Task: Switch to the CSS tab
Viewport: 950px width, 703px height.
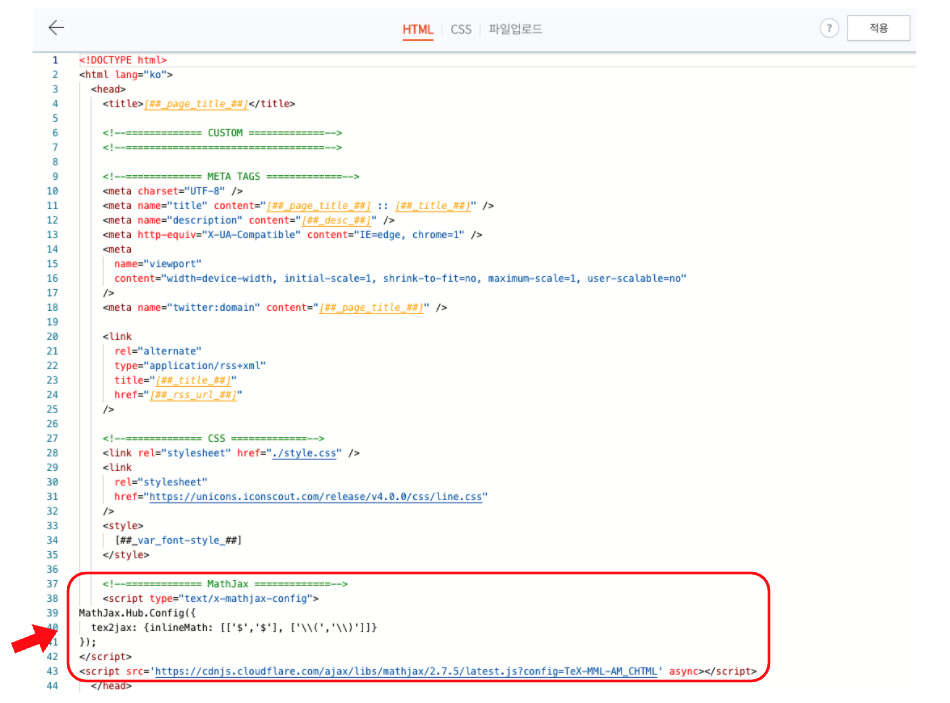Action: click(x=460, y=29)
